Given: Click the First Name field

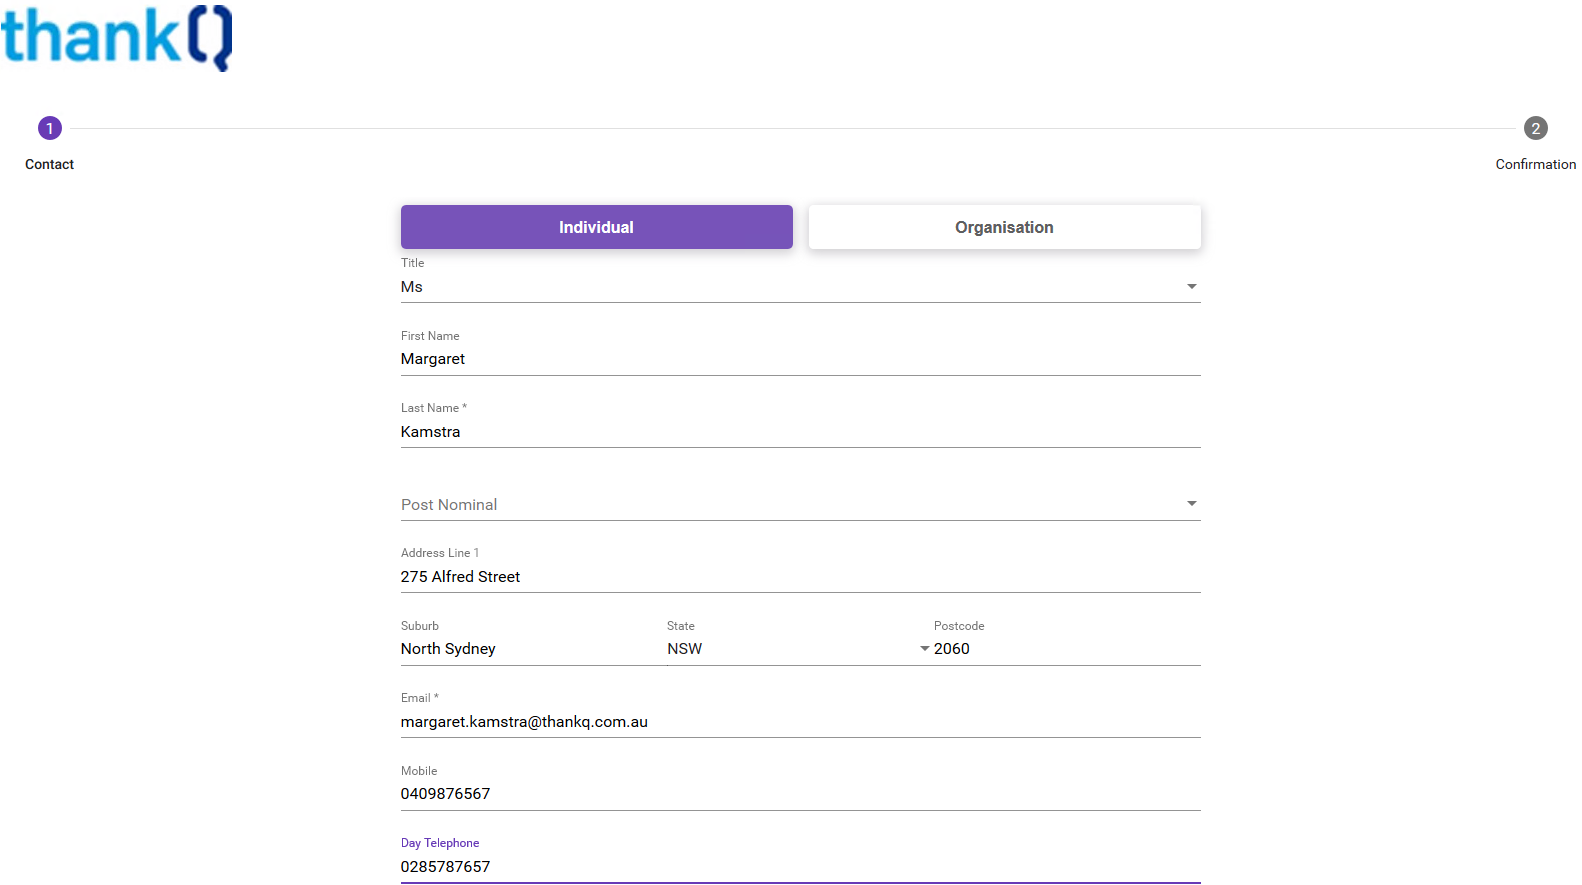Looking at the screenshot, I should 800,359.
